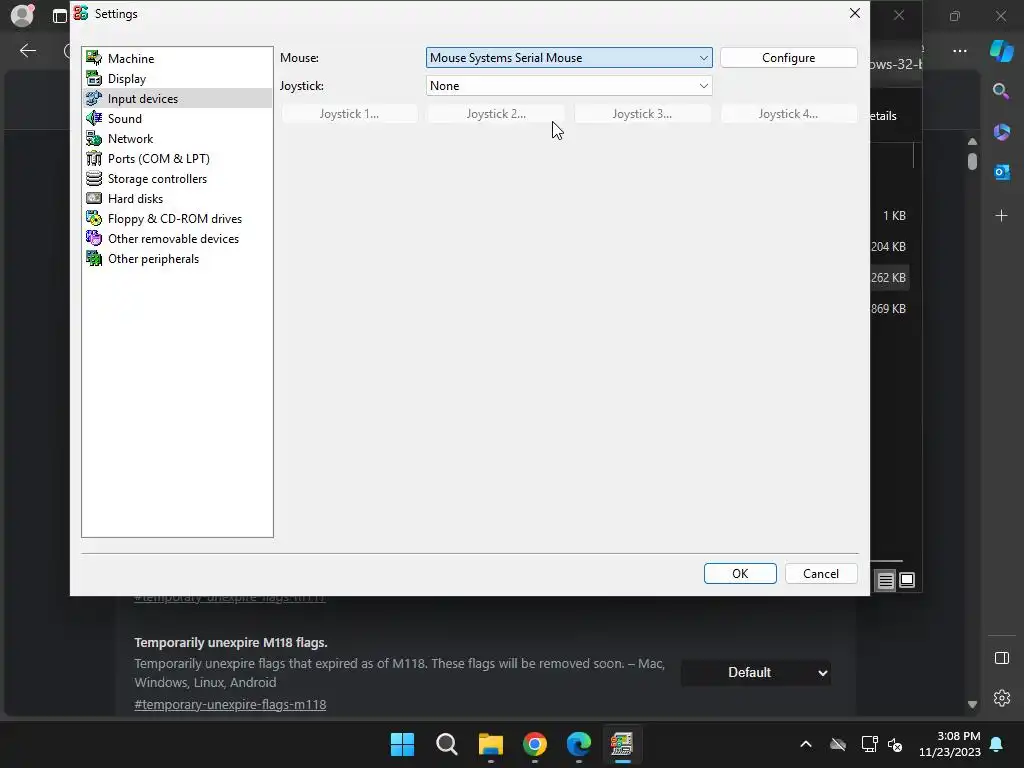Select Network in the settings list
The width and height of the screenshot is (1024, 768).
(x=130, y=138)
